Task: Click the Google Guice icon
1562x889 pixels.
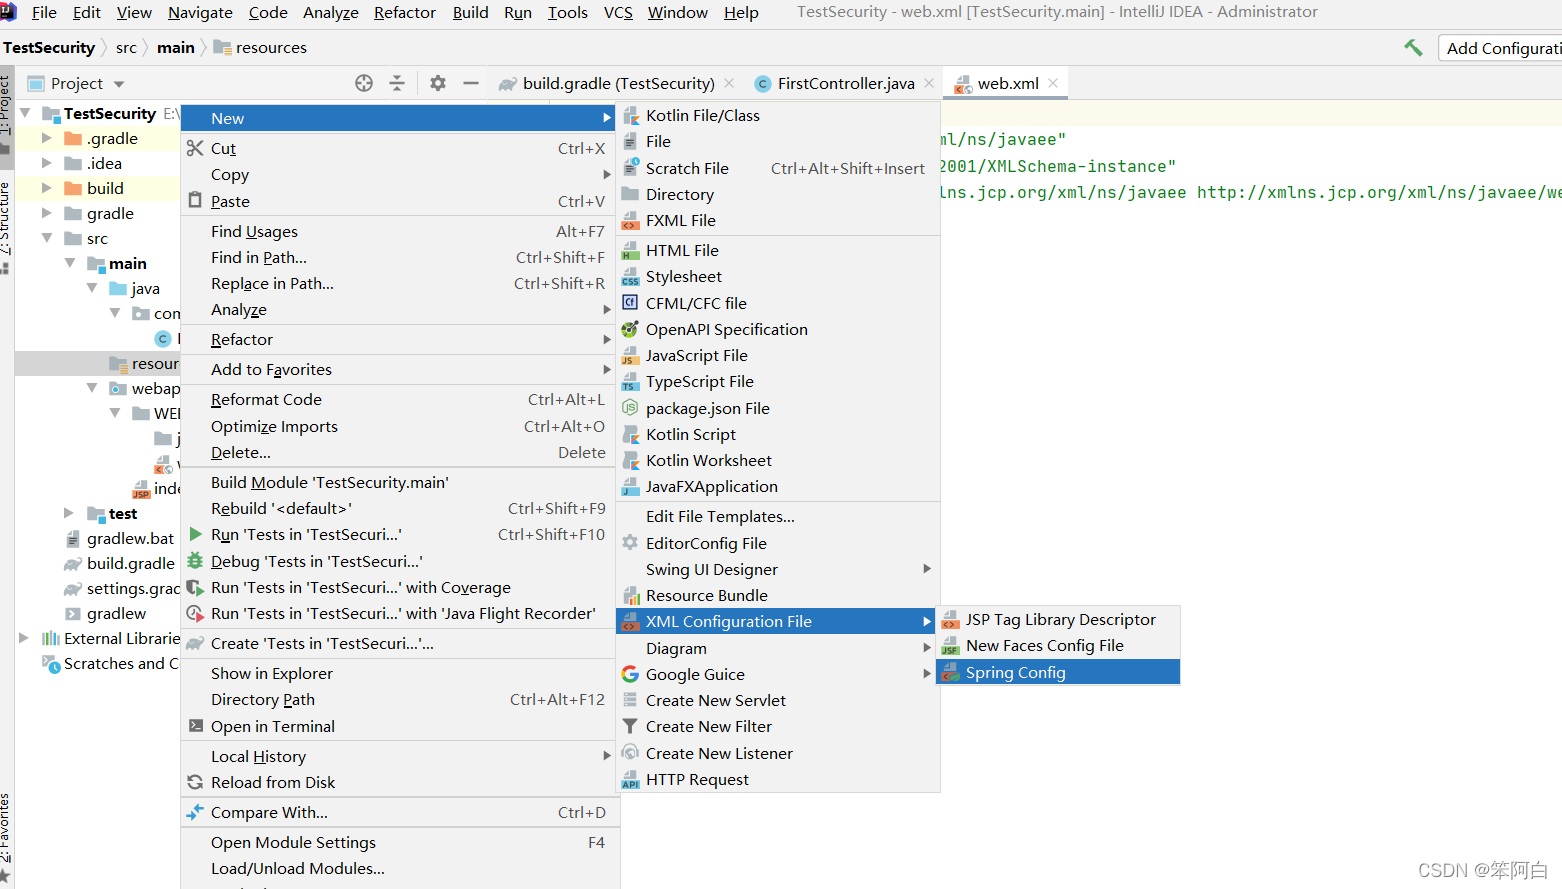Action: click(x=630, y=674)
